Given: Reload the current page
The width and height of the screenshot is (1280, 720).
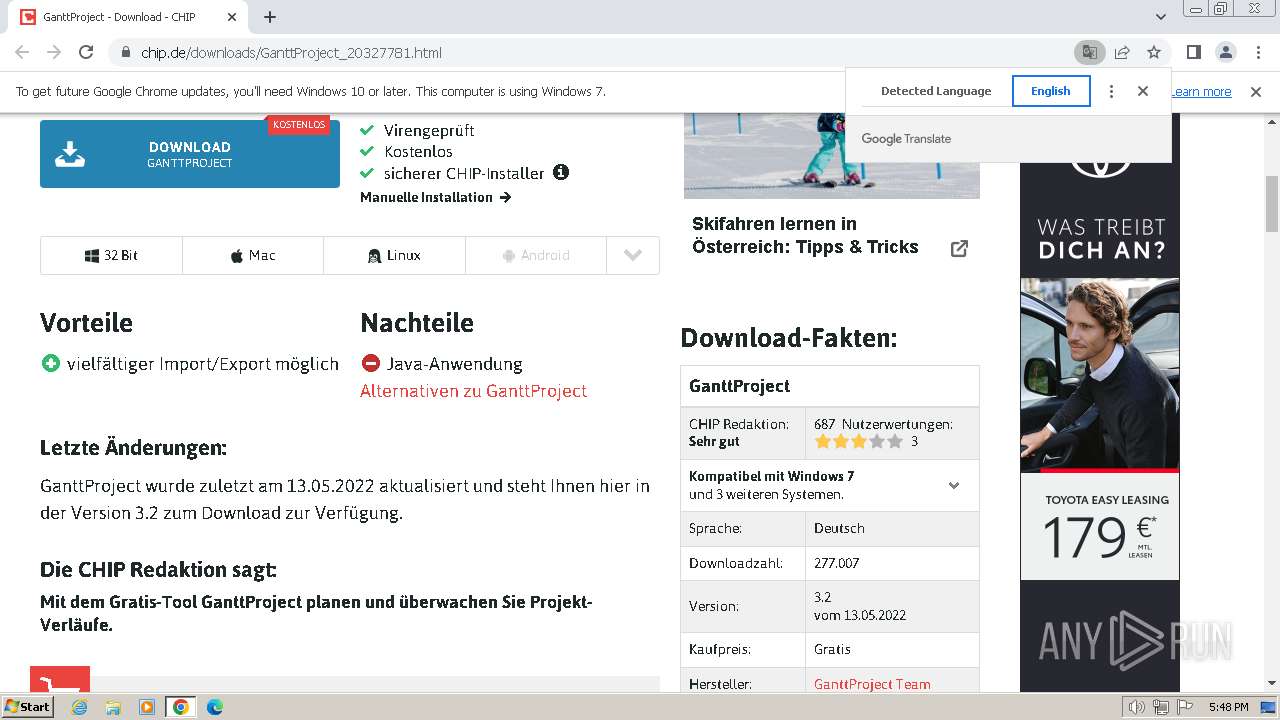Looking at the screenshot, I should pyautogui.click(x=86, y=52).
